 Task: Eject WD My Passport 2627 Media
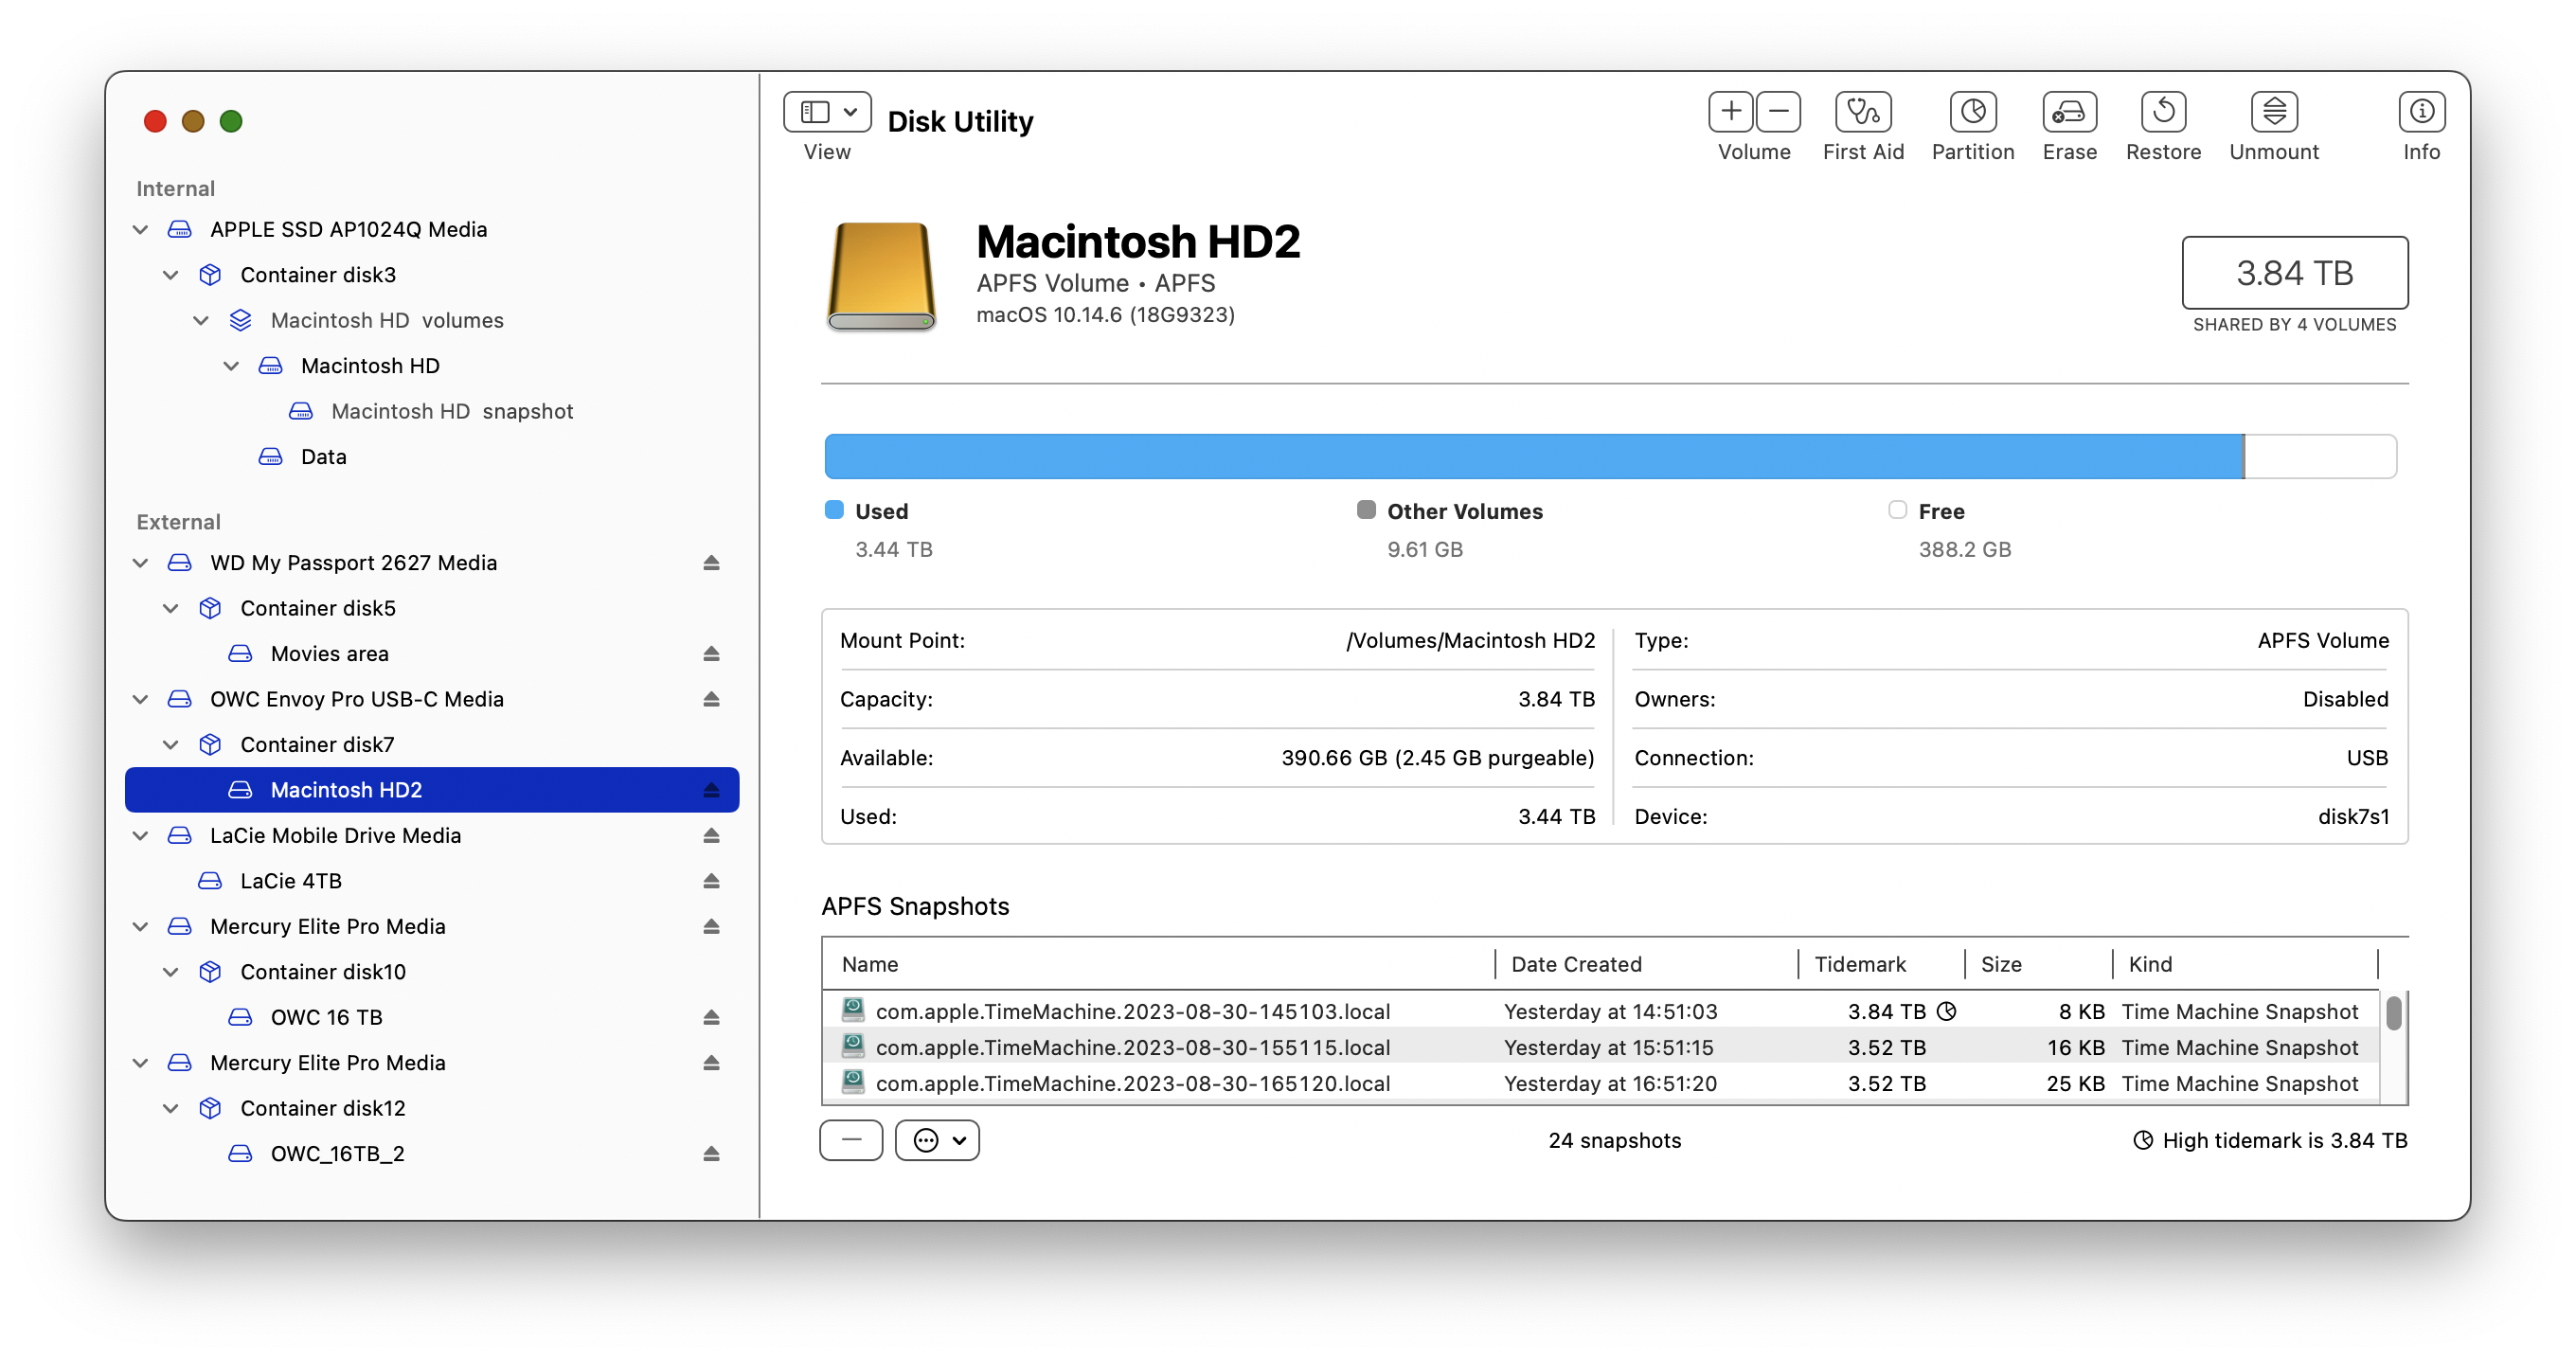[711, 563]
